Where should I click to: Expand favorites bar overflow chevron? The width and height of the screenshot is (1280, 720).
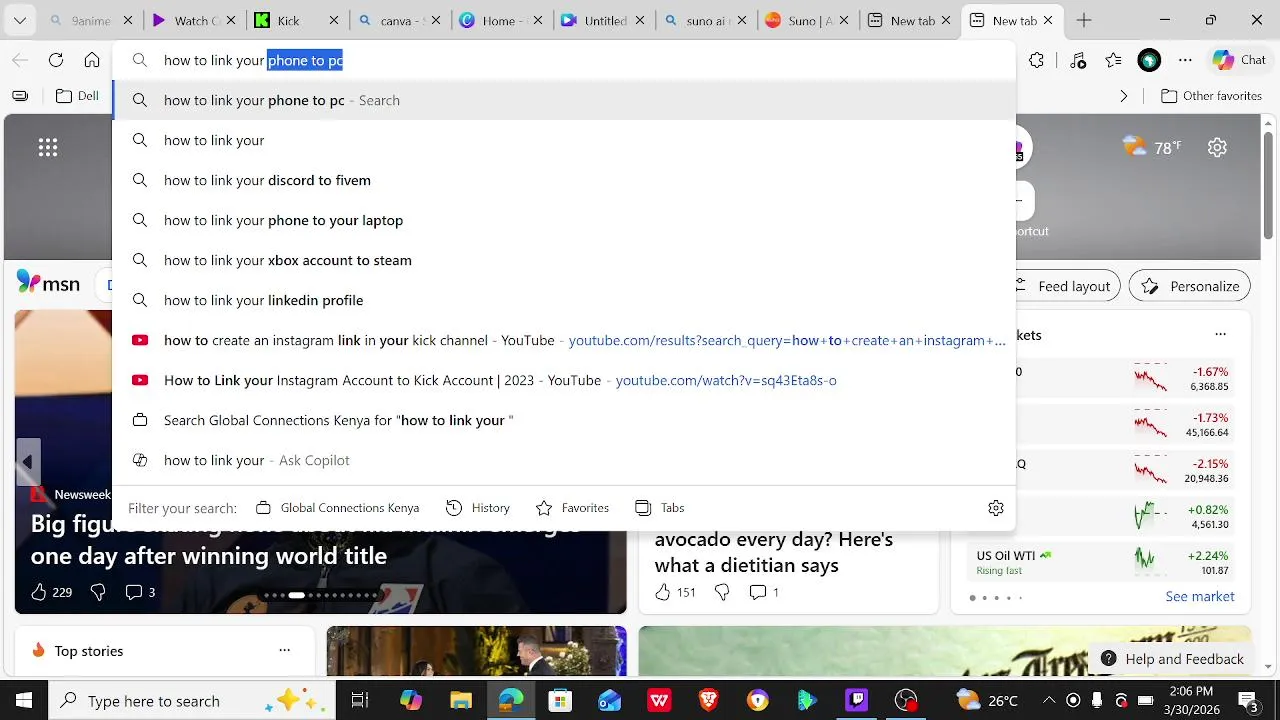(1124, 96)
